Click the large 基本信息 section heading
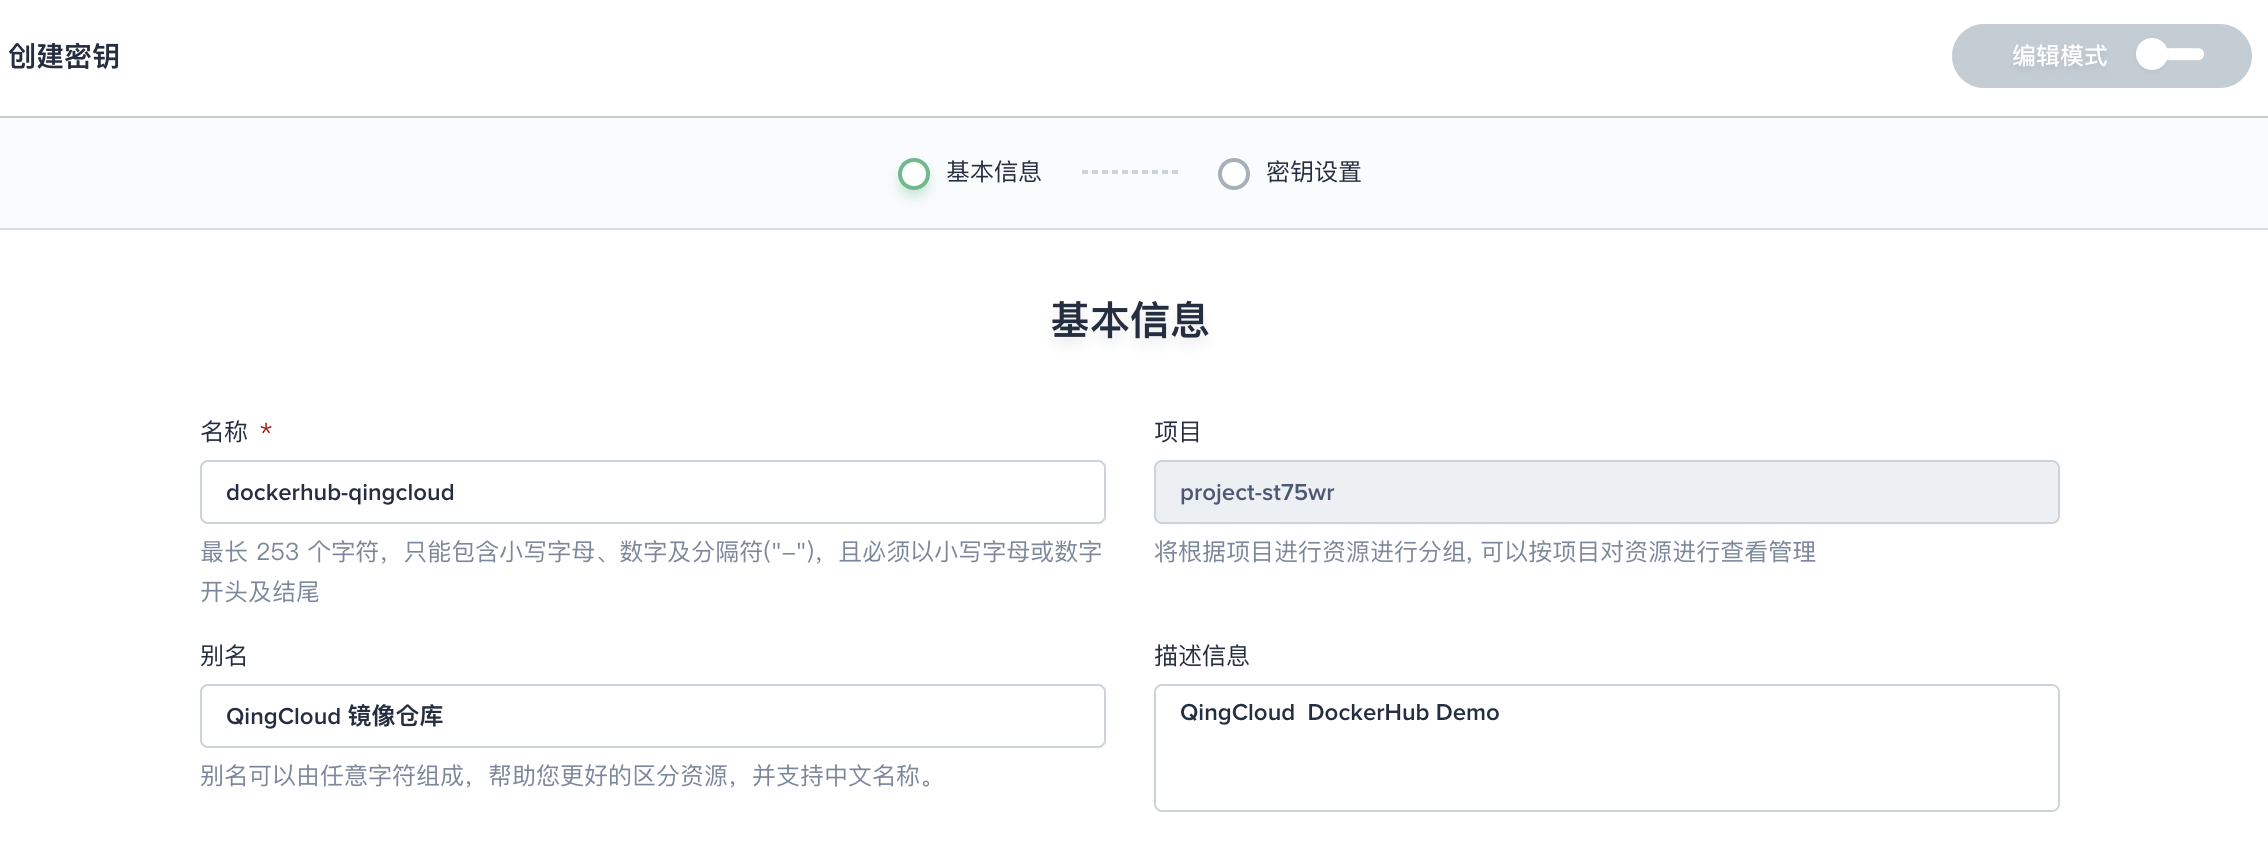Viewport: 2268px width, 860px height. point(1129,321)
